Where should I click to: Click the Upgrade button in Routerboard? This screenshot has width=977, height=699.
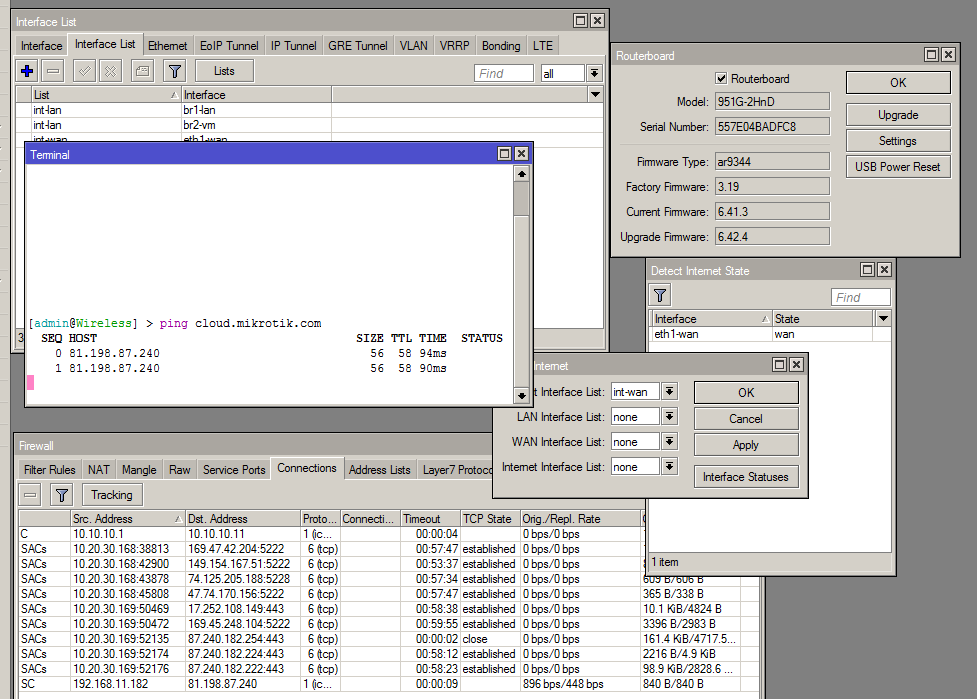coord(898,115)
